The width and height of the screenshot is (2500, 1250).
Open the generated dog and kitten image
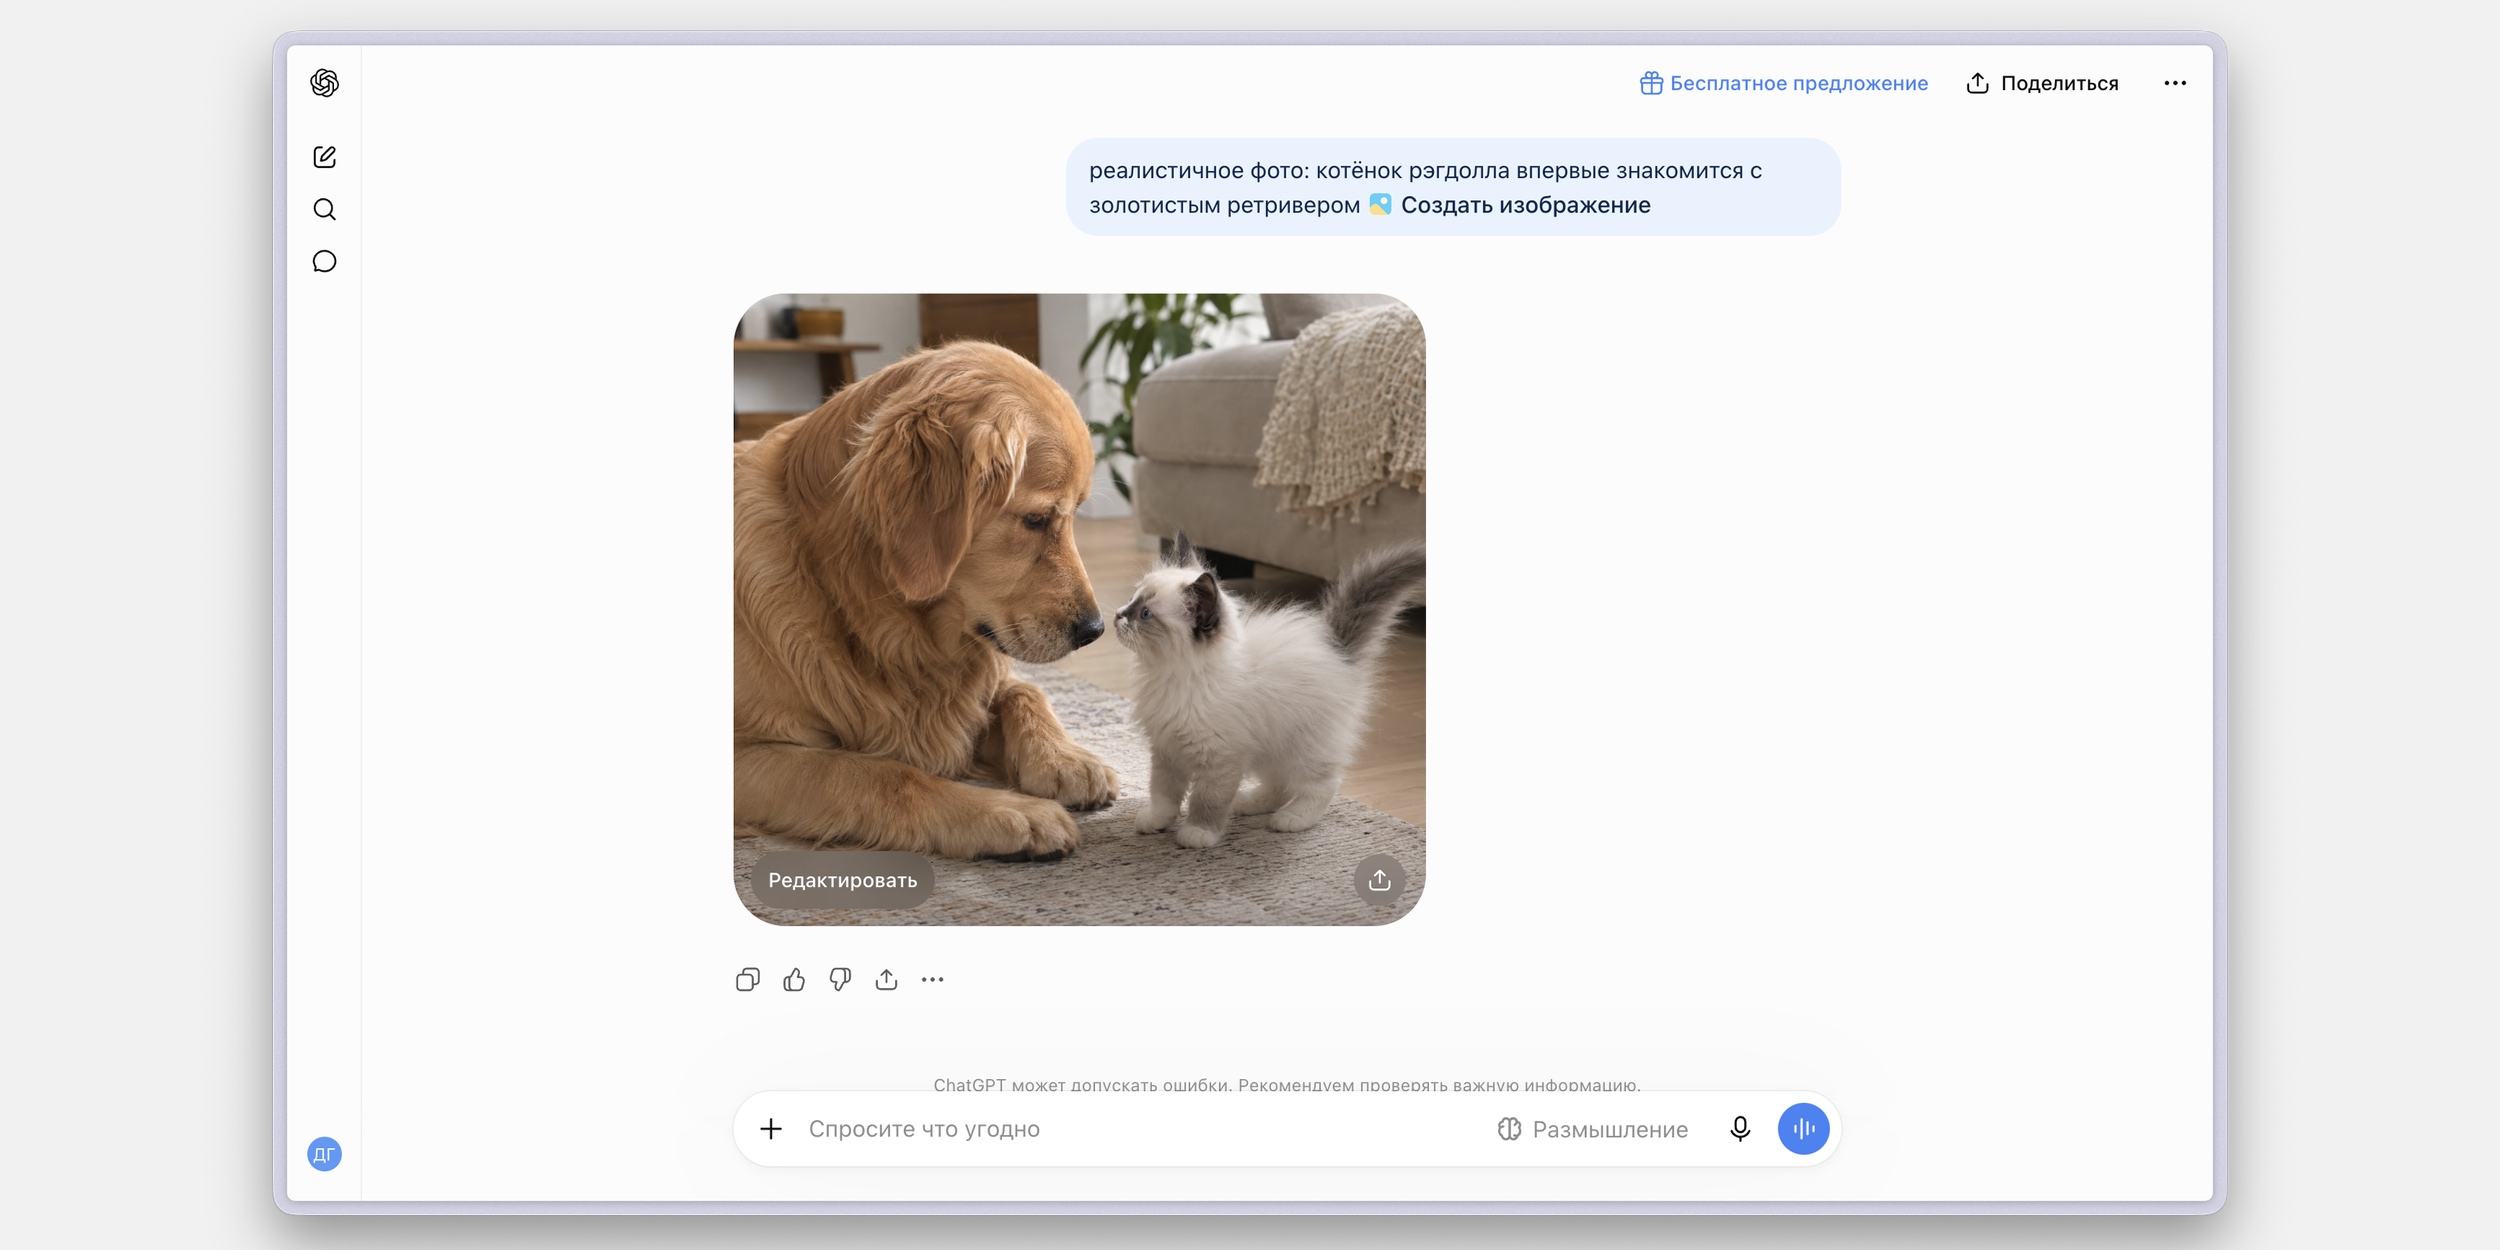1079,609
